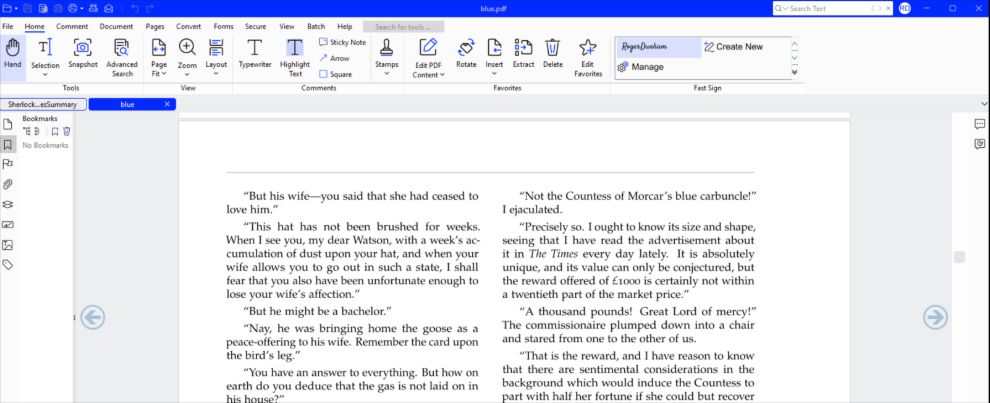
Task: Open the File menu
Action: click(x=8, y=27)
